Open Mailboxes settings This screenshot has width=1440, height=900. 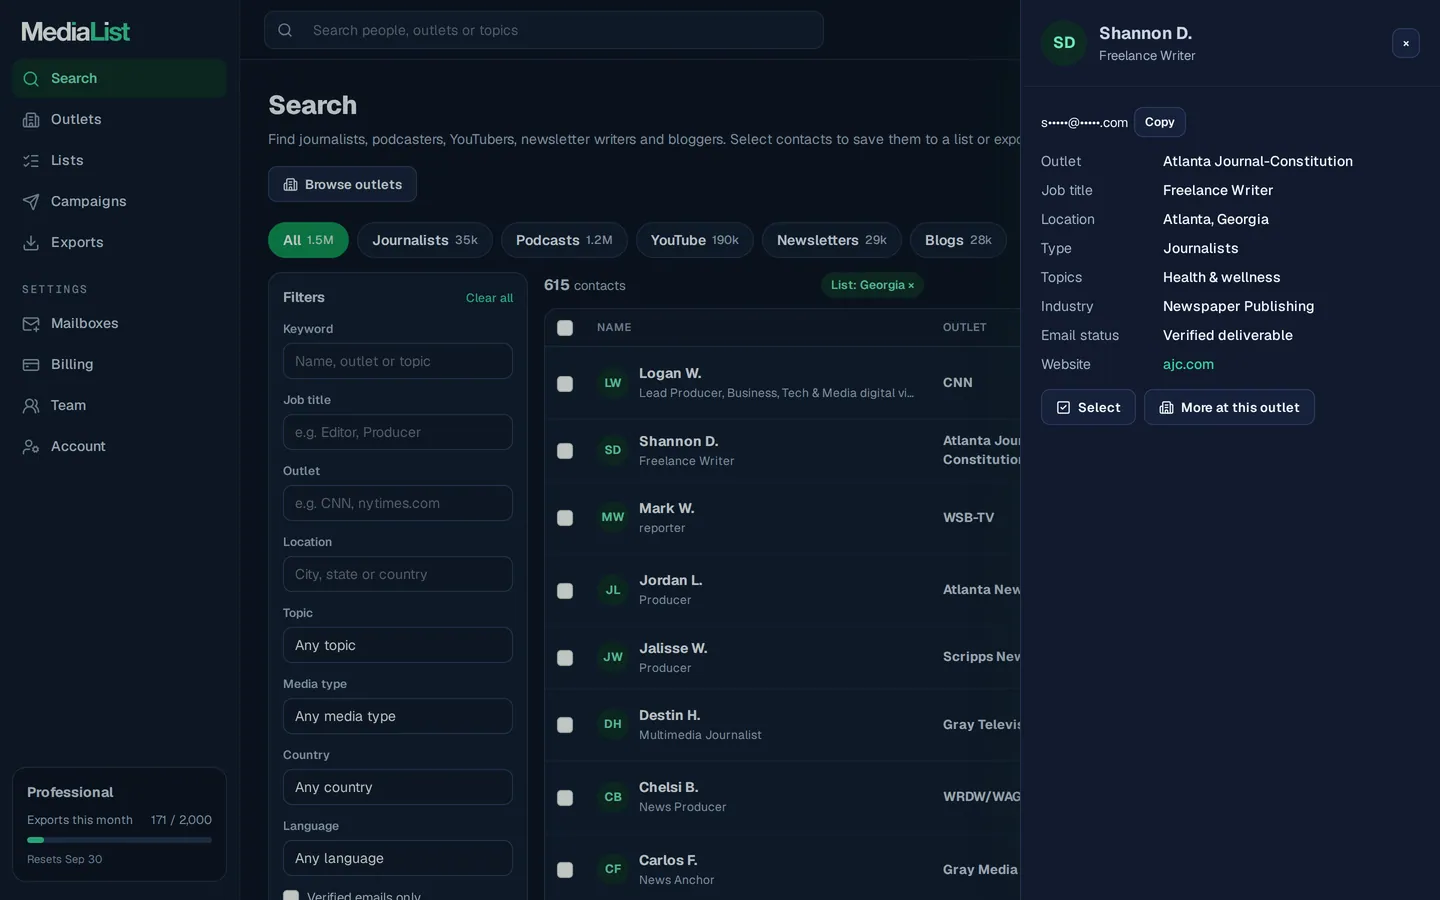[x=119, y=323]
